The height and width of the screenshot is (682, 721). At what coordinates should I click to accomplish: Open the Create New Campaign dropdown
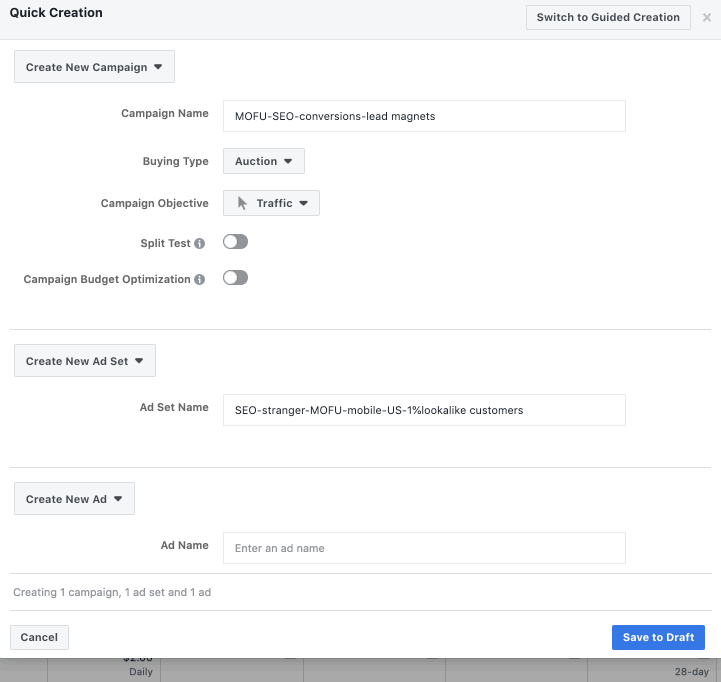(94, 67)
